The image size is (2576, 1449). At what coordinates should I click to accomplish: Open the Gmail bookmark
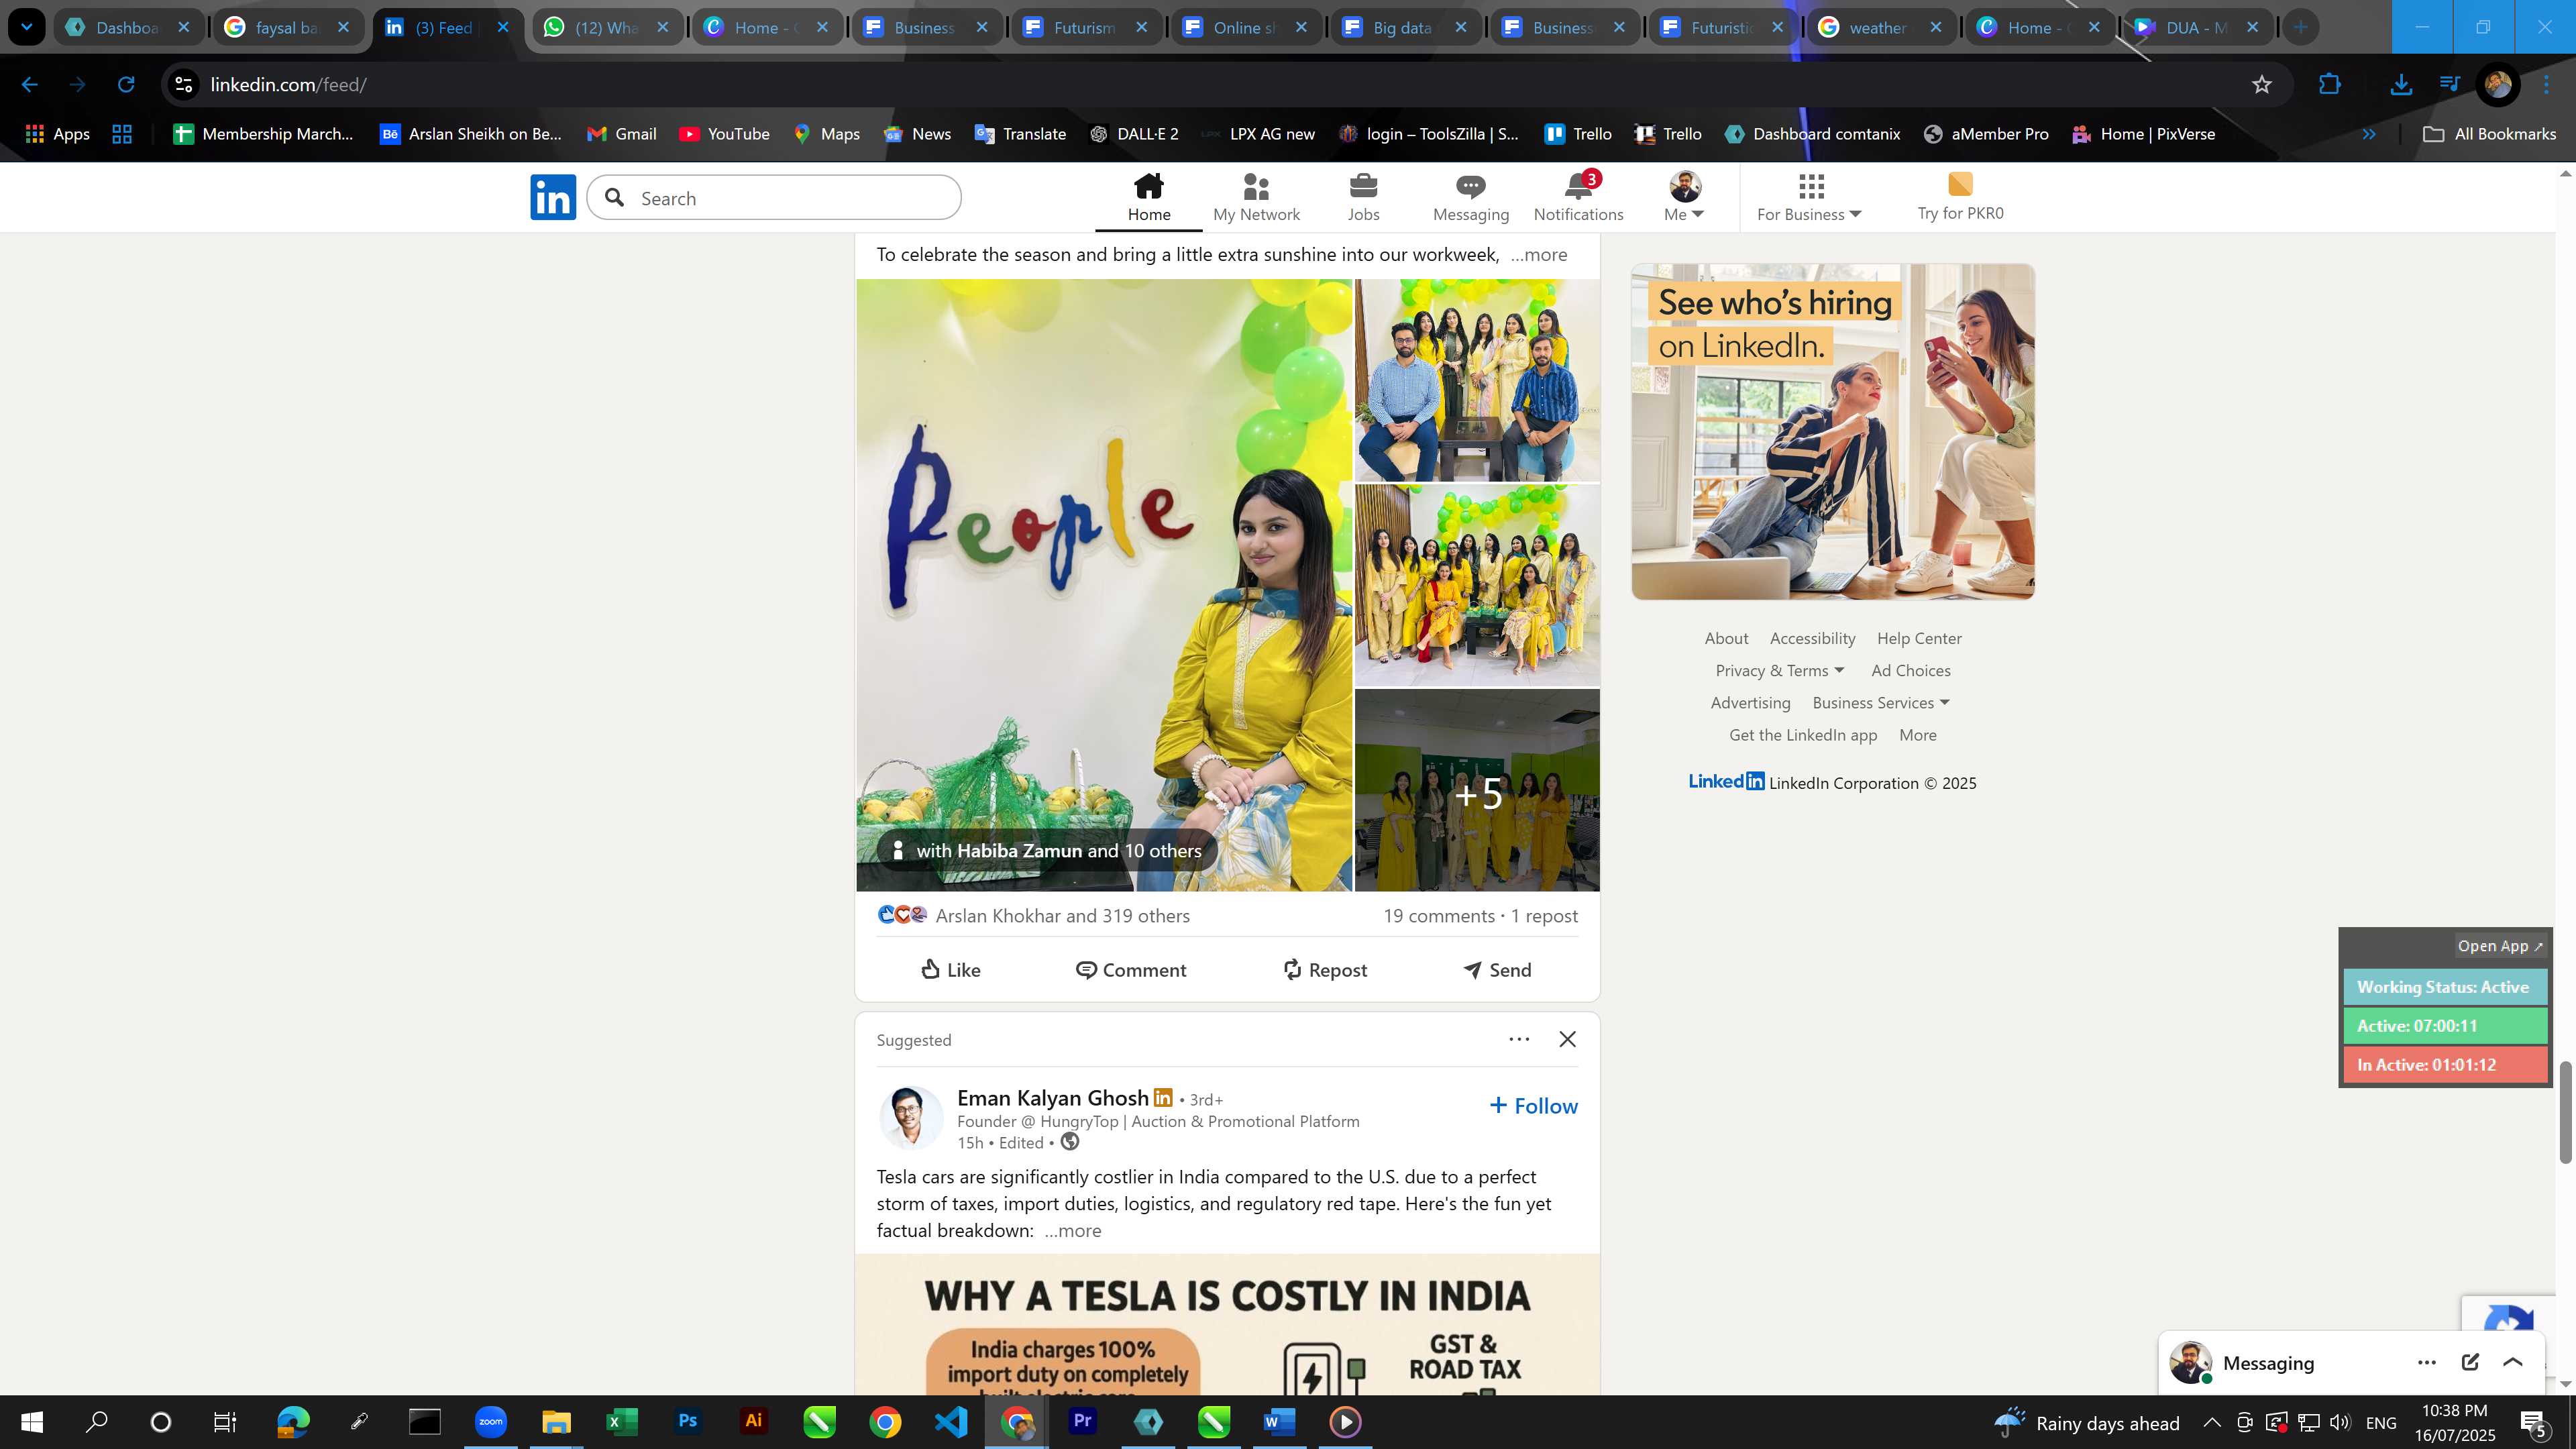621,134
